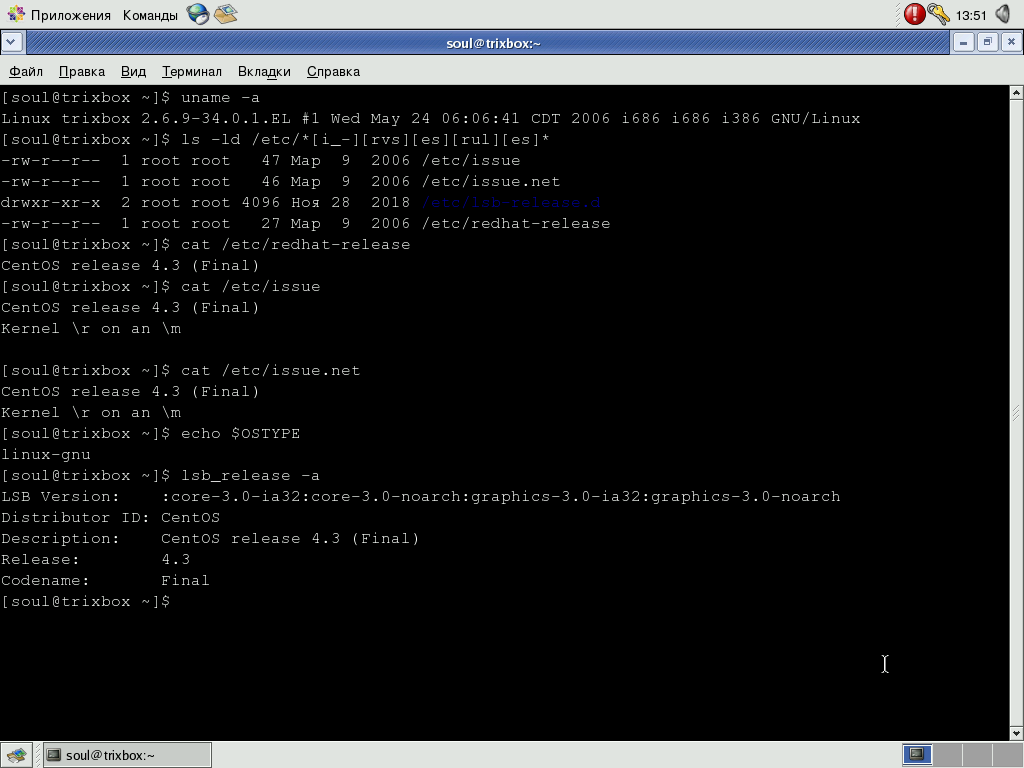Click the "/etc/issue.net" filename in ls listing
1024x768 pixels.
[491, 181]
